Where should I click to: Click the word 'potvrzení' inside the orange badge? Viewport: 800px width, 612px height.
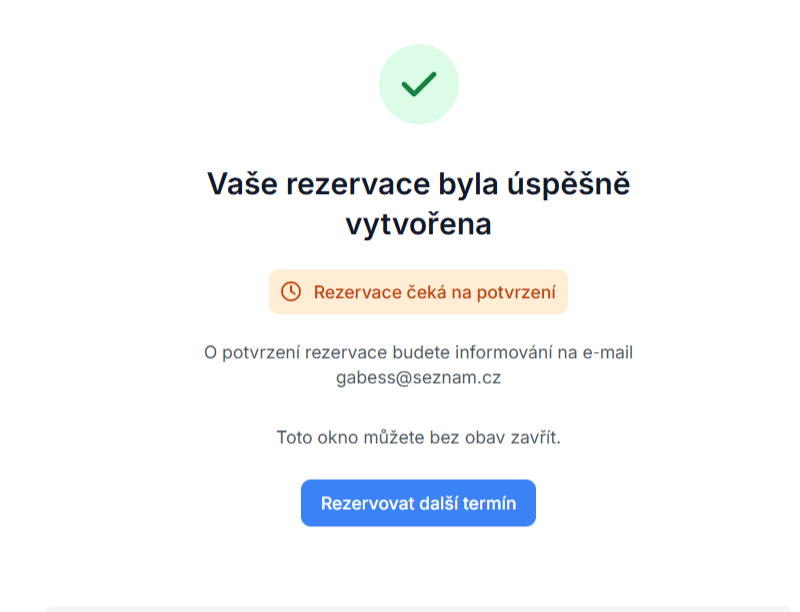point(516,293)
